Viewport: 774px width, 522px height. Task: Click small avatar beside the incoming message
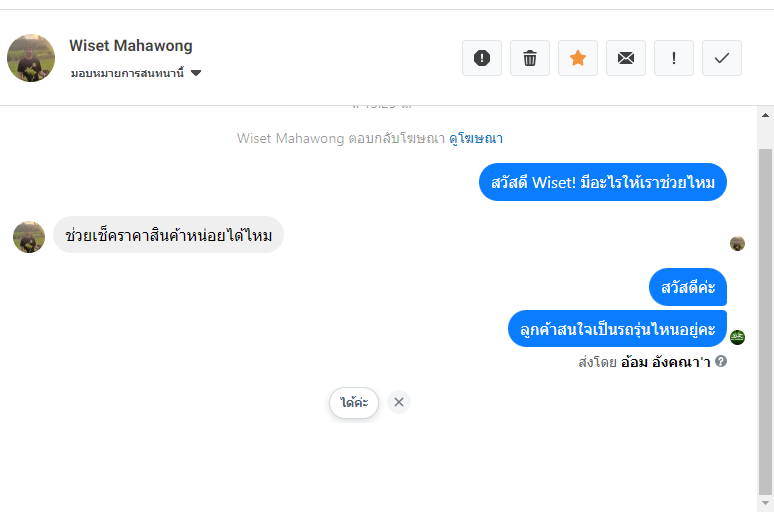tap(29, 237)
